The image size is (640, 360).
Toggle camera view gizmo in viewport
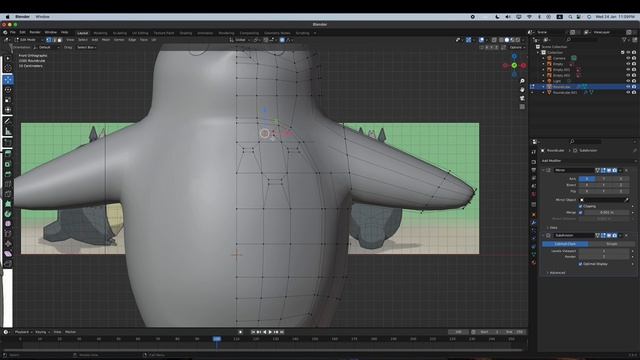point(522,98)
